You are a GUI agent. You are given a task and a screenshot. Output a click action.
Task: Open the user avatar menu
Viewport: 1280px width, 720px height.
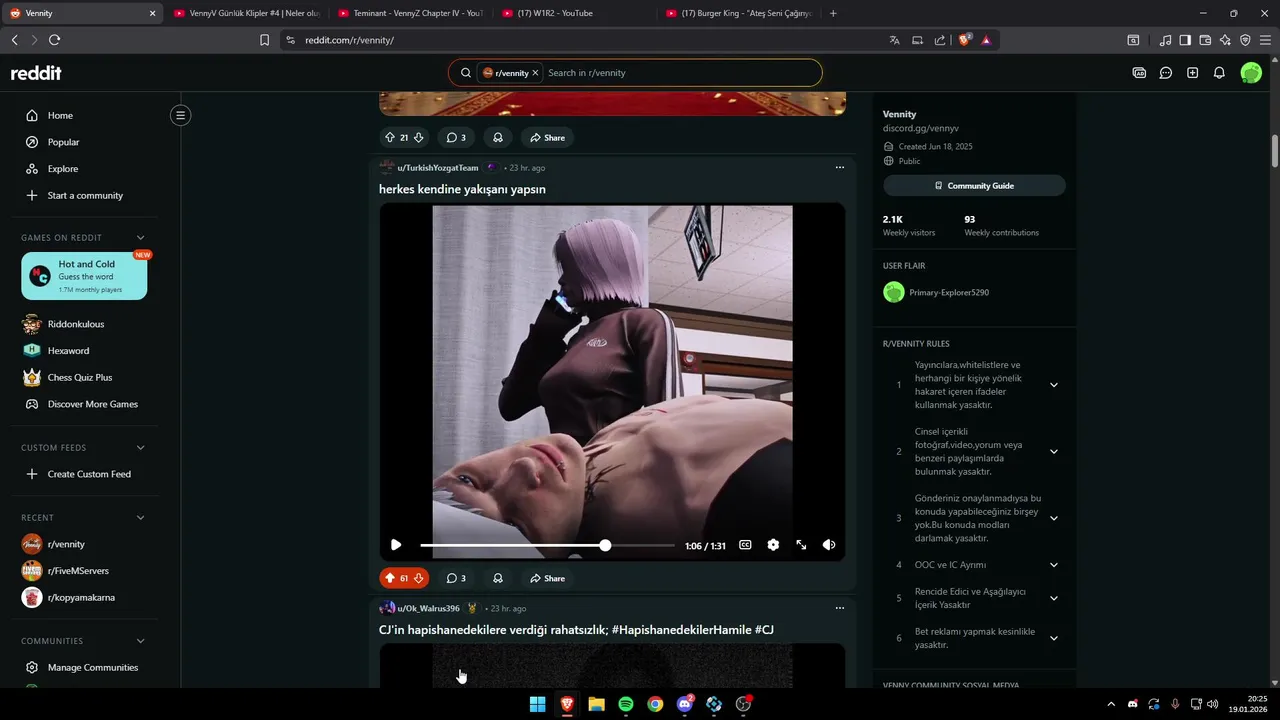coord(1251,73)
